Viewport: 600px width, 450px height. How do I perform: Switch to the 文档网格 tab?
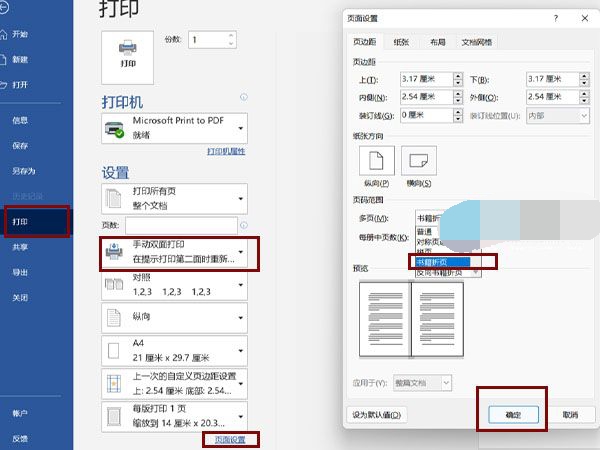[477, 43]
